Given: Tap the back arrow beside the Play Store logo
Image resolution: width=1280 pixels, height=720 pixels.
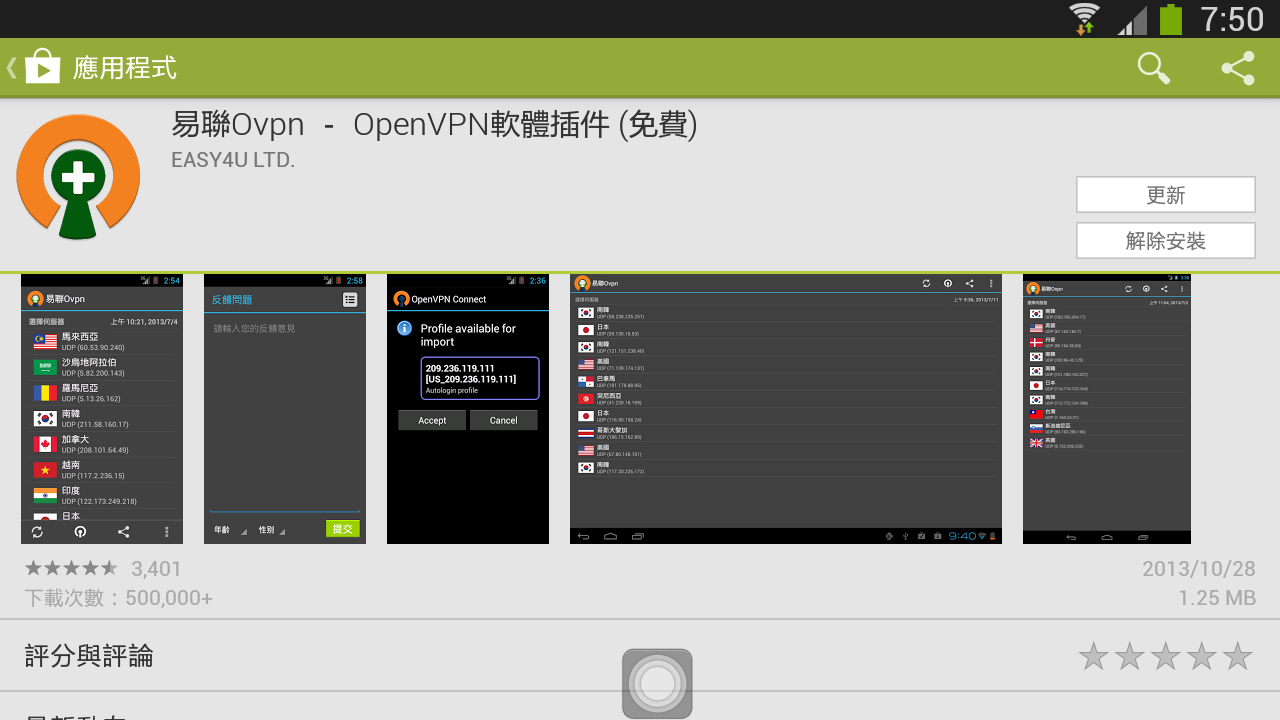Looking at the screenshot, I should 10,66.
